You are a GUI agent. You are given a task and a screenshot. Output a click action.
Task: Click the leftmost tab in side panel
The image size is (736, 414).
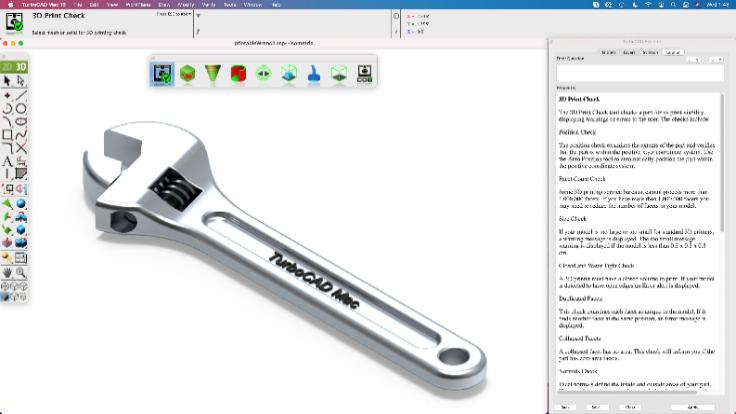pos(608,53)
